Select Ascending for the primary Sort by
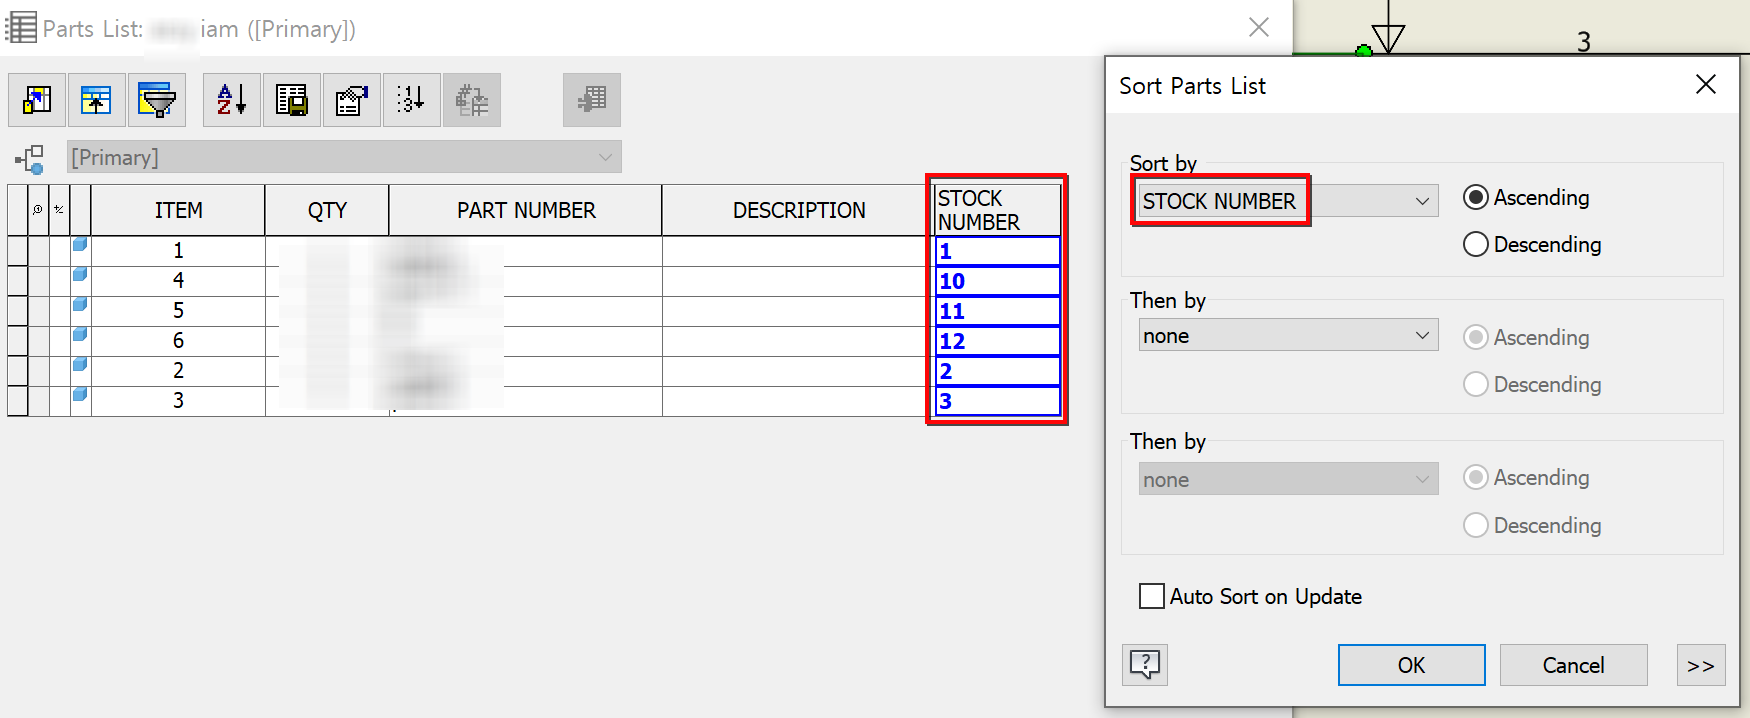The width and height of the screenshot is (1750, 718). (1476, 198)
